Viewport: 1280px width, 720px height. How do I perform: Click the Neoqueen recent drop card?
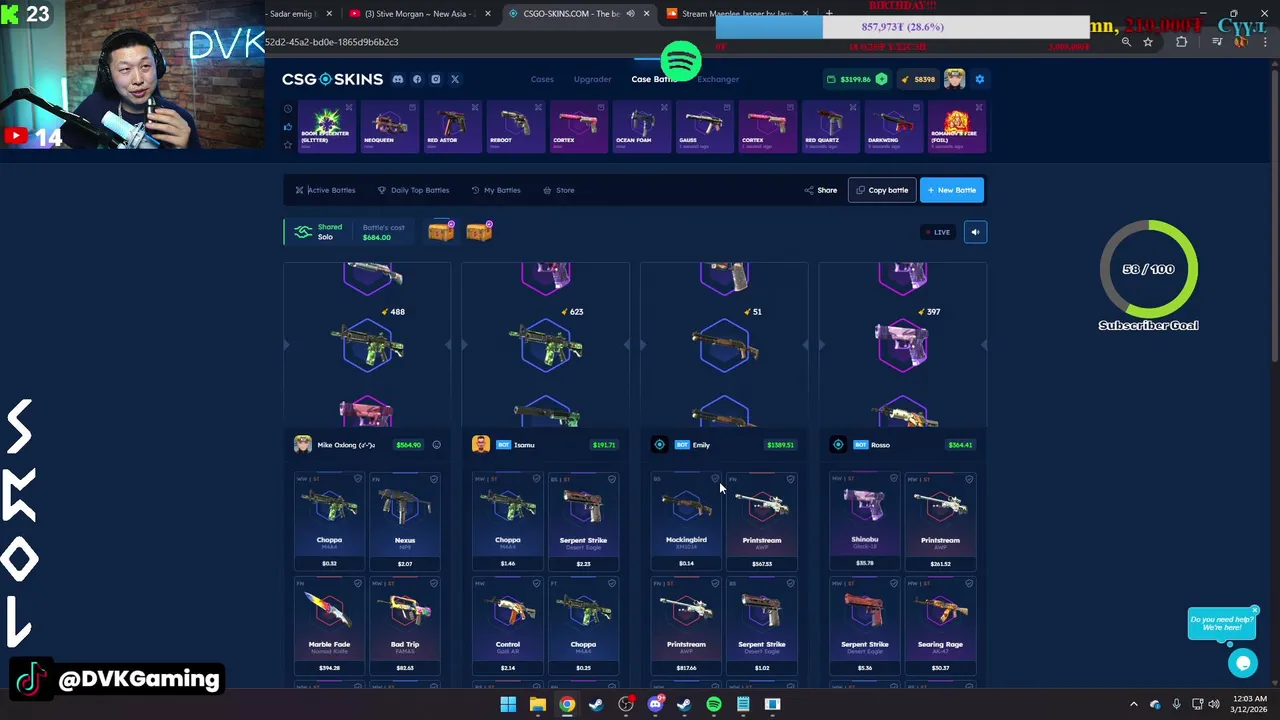tap(389, 127)
